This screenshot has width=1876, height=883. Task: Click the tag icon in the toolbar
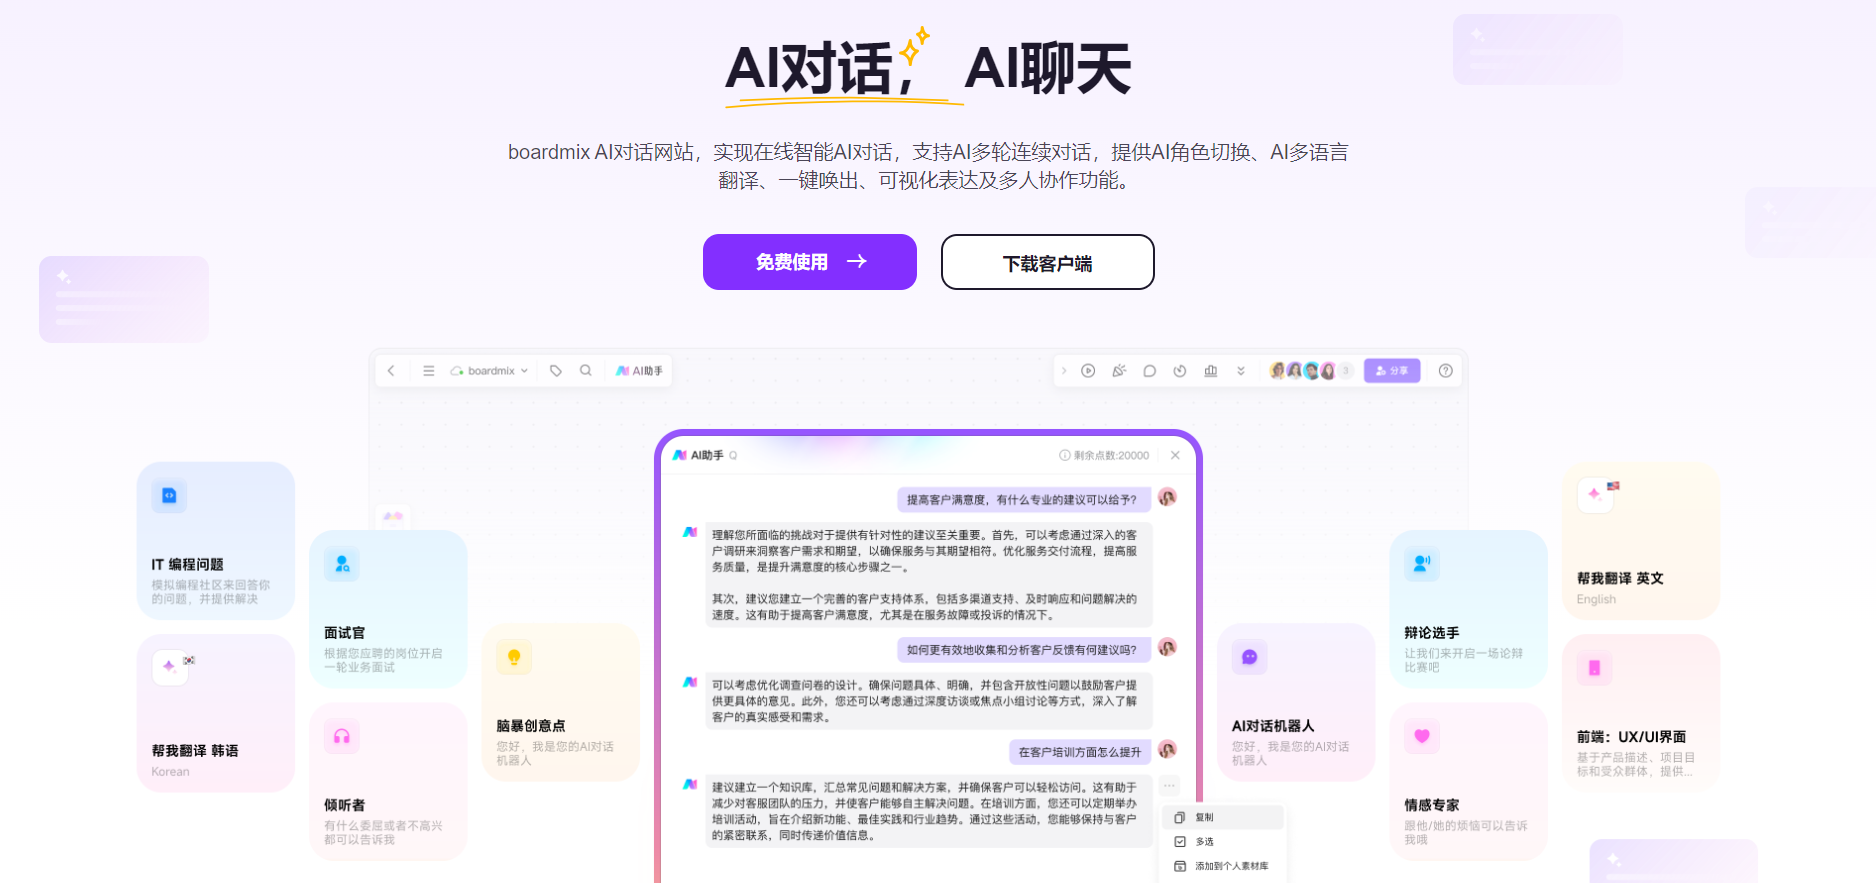[x=556, y=371]
